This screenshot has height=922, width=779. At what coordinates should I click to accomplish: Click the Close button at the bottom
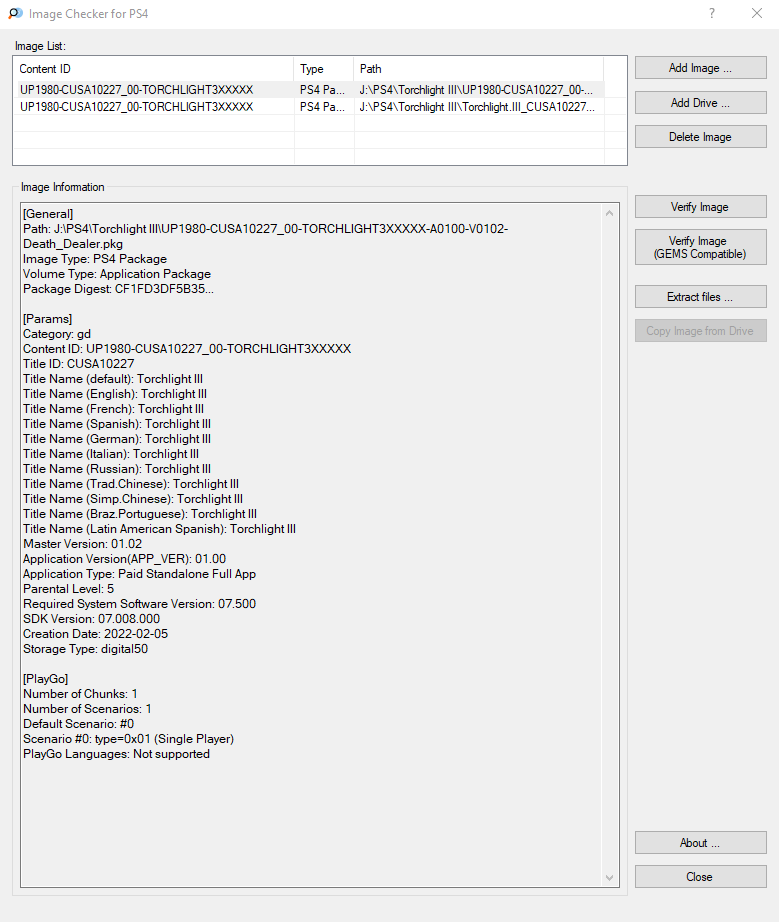[700, 877]
